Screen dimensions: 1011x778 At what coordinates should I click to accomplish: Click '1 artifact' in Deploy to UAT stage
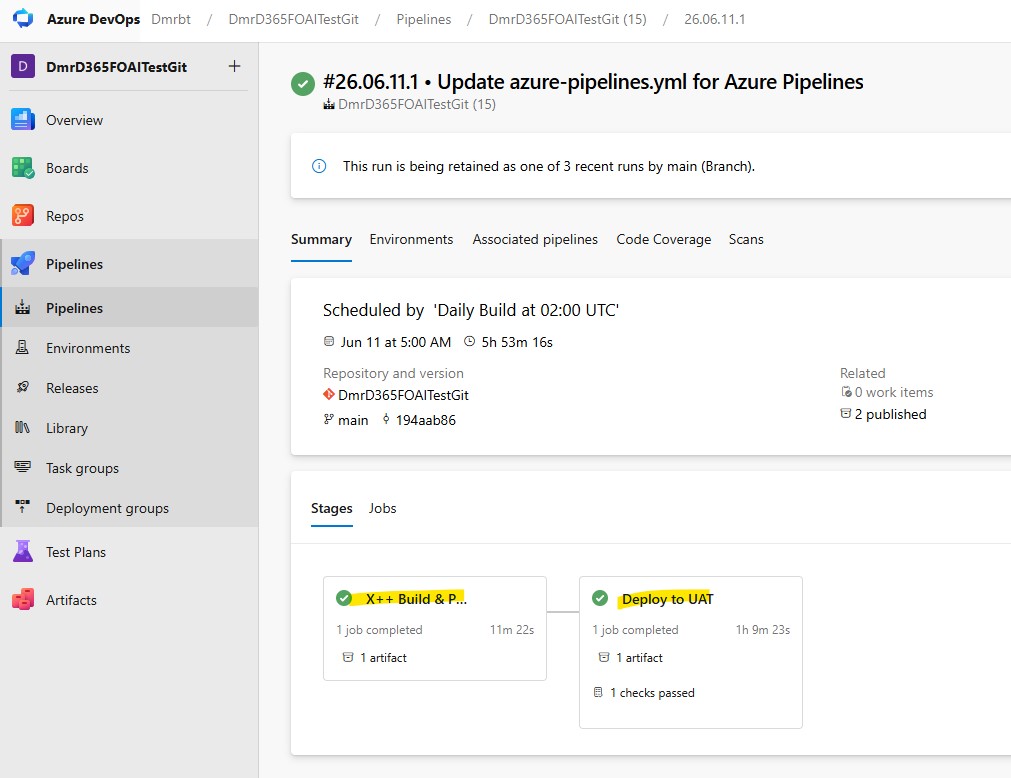click(x=639, y=657)
